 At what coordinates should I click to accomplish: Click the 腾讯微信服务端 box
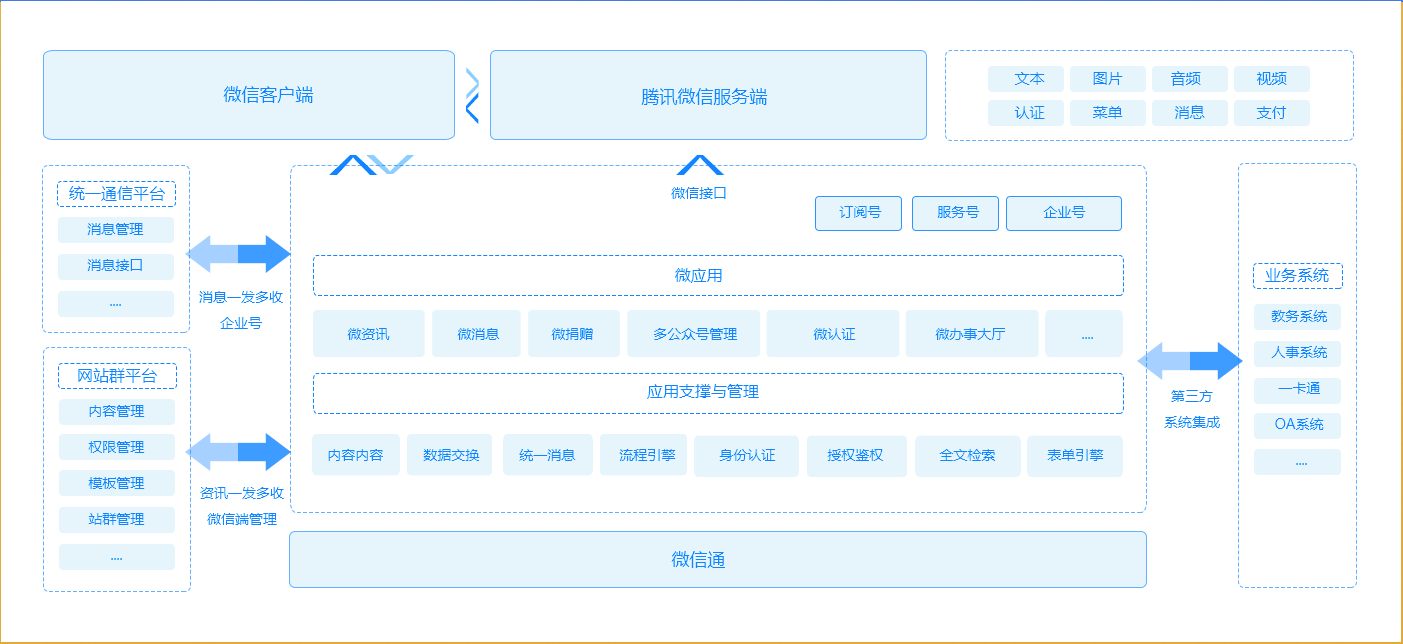coord(708,95)
